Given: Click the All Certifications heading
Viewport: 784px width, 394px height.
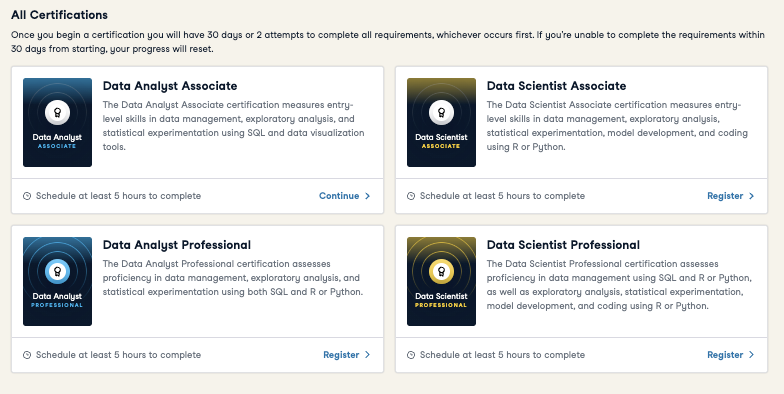Looking at the screenshot, I should click(59, 15).
